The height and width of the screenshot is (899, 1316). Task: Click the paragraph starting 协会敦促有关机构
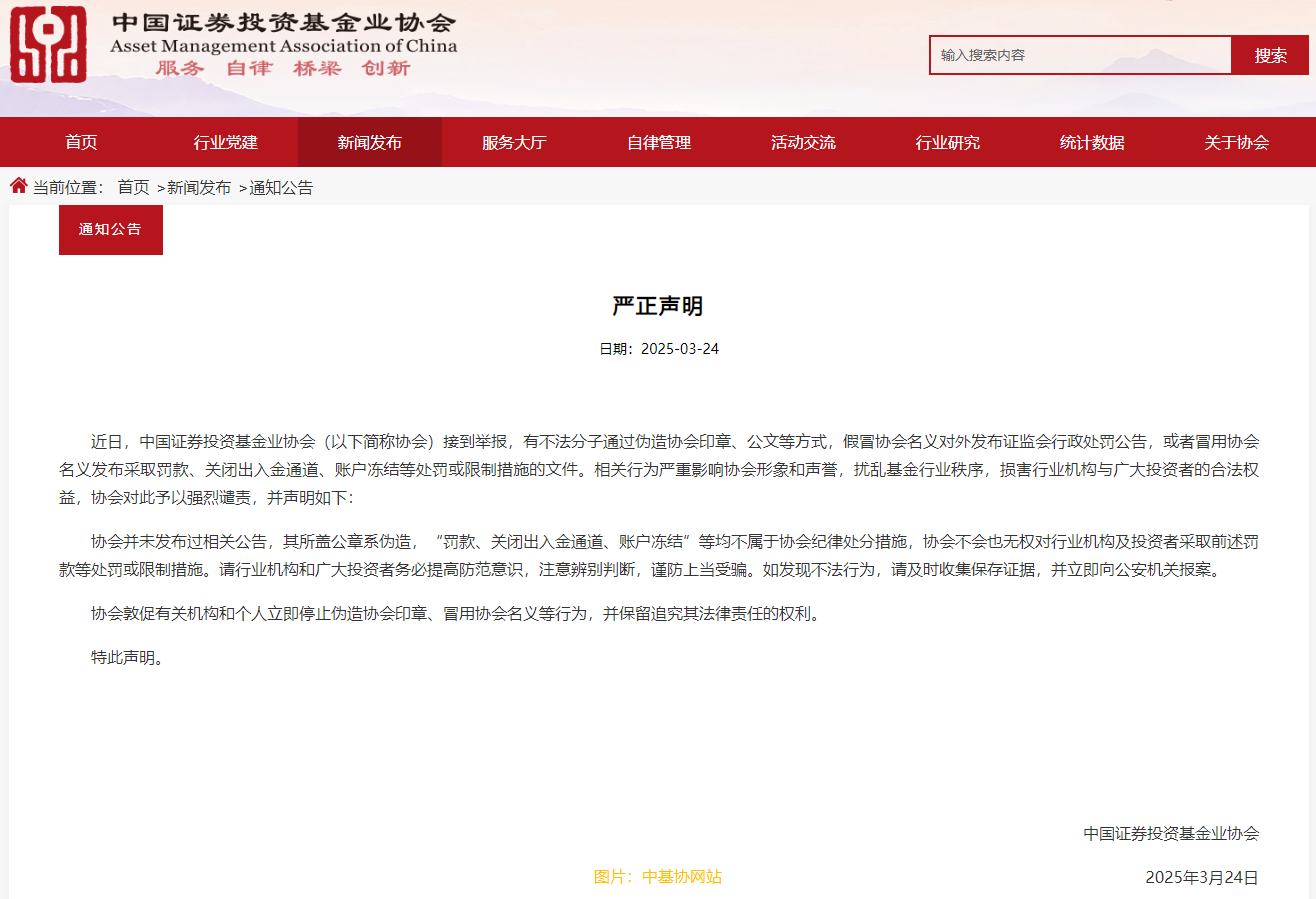click(x=457, y=613)
